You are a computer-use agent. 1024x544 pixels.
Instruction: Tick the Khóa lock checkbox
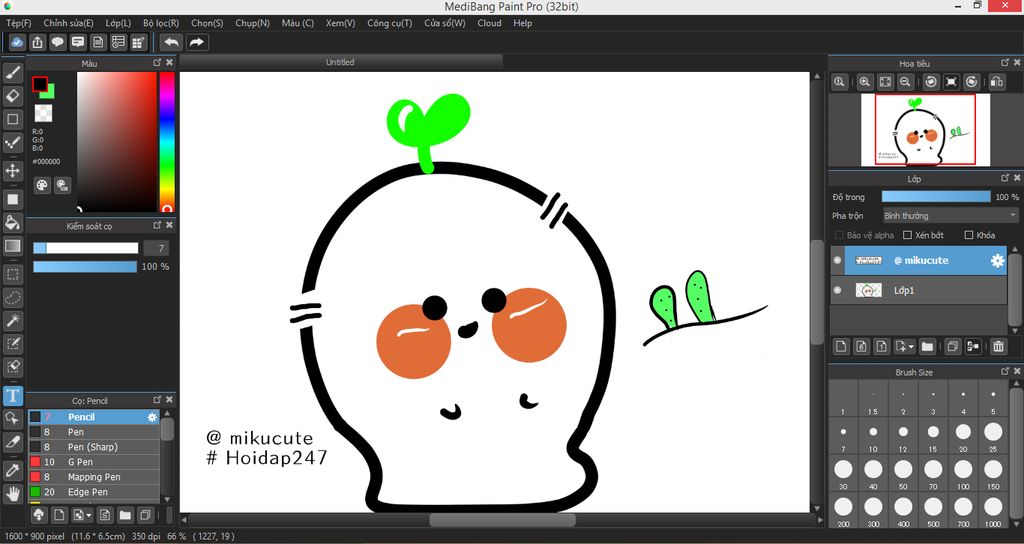click(968, 235)
